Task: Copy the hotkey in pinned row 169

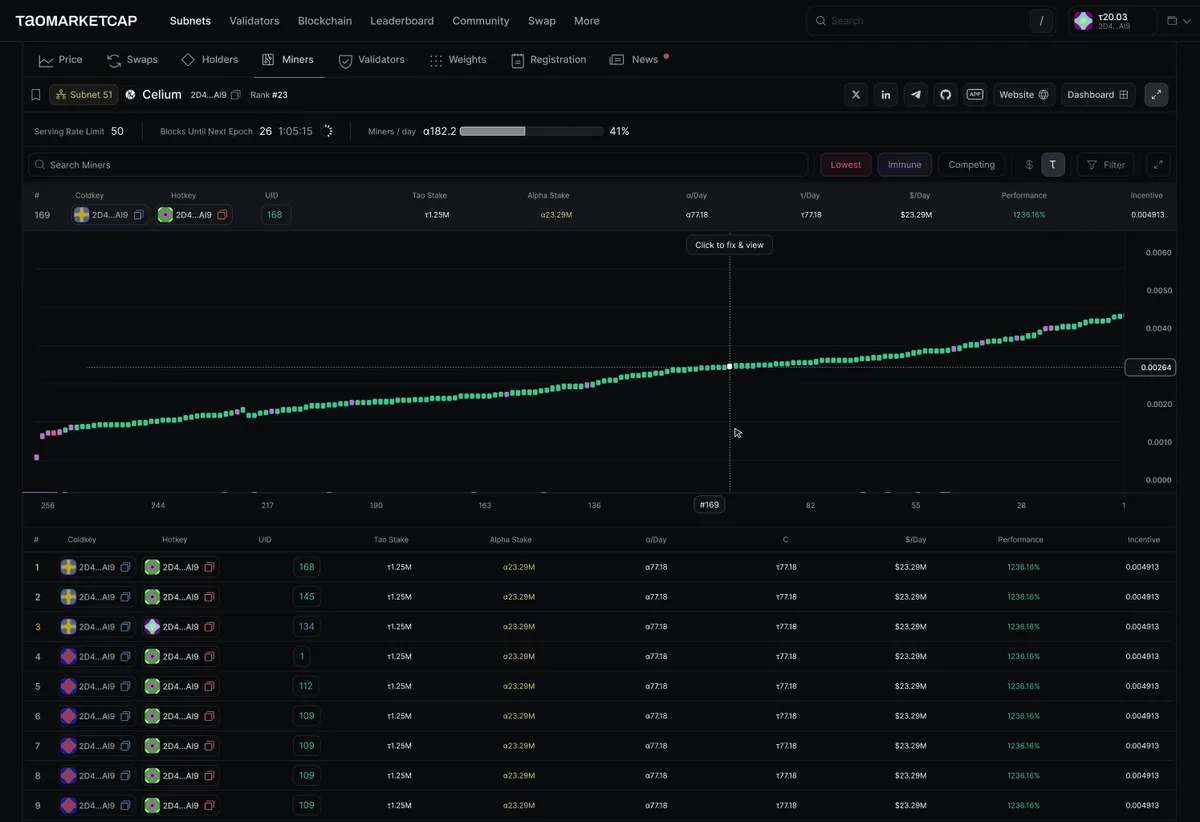Action: [223, 215]
